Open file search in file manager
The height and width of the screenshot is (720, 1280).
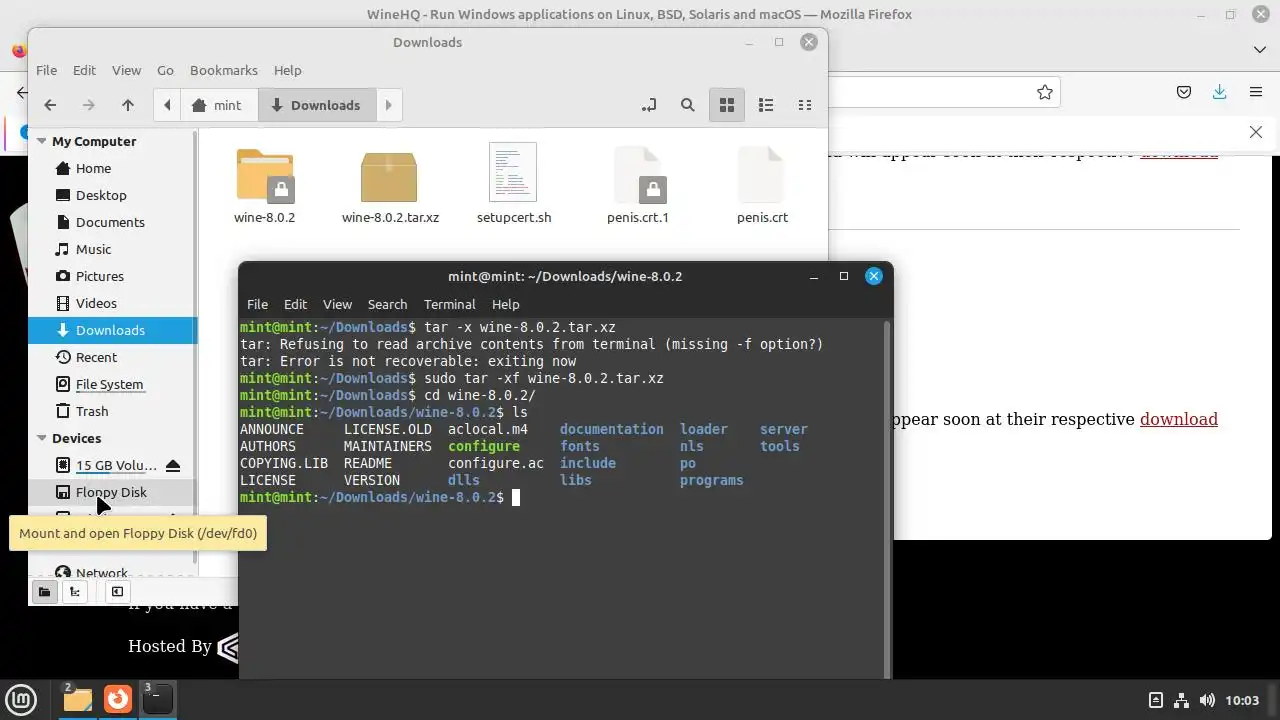tap(688, 105)
